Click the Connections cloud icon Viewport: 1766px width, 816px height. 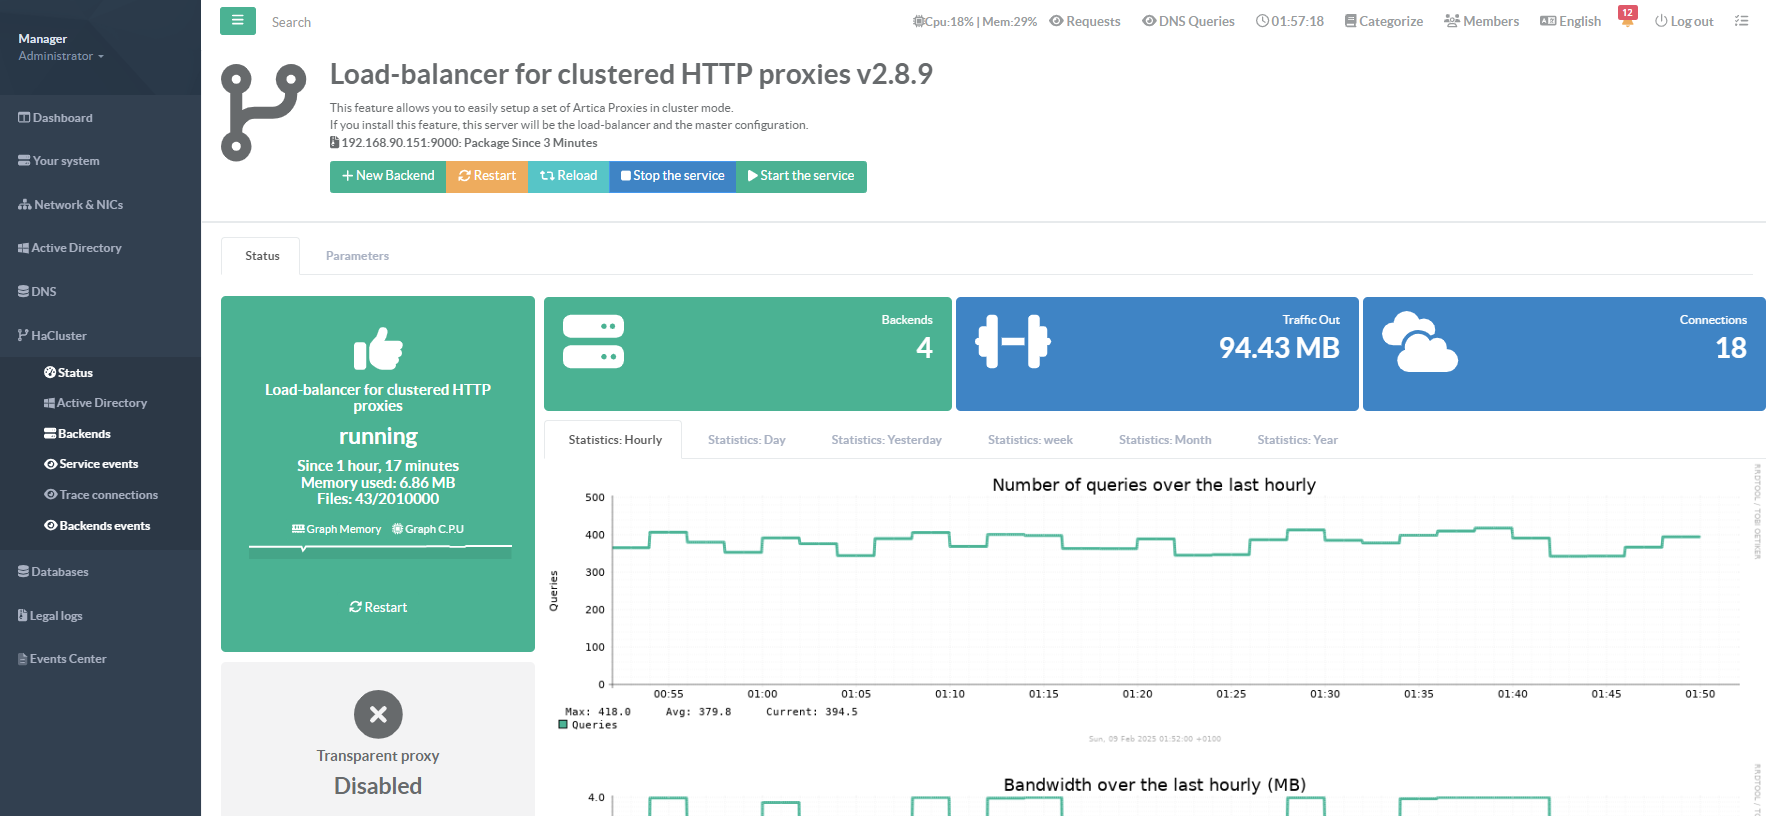pyautogui.click(x=1419, y=342)
